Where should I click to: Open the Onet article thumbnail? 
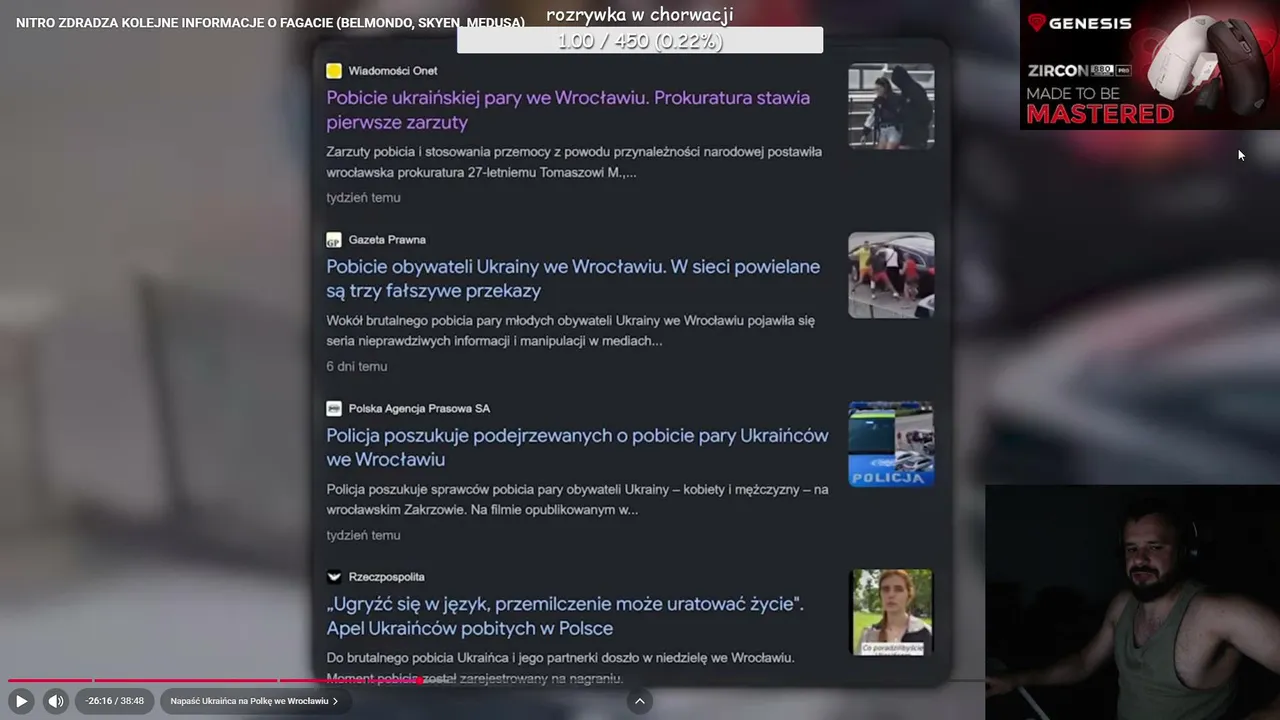point(891,106)
